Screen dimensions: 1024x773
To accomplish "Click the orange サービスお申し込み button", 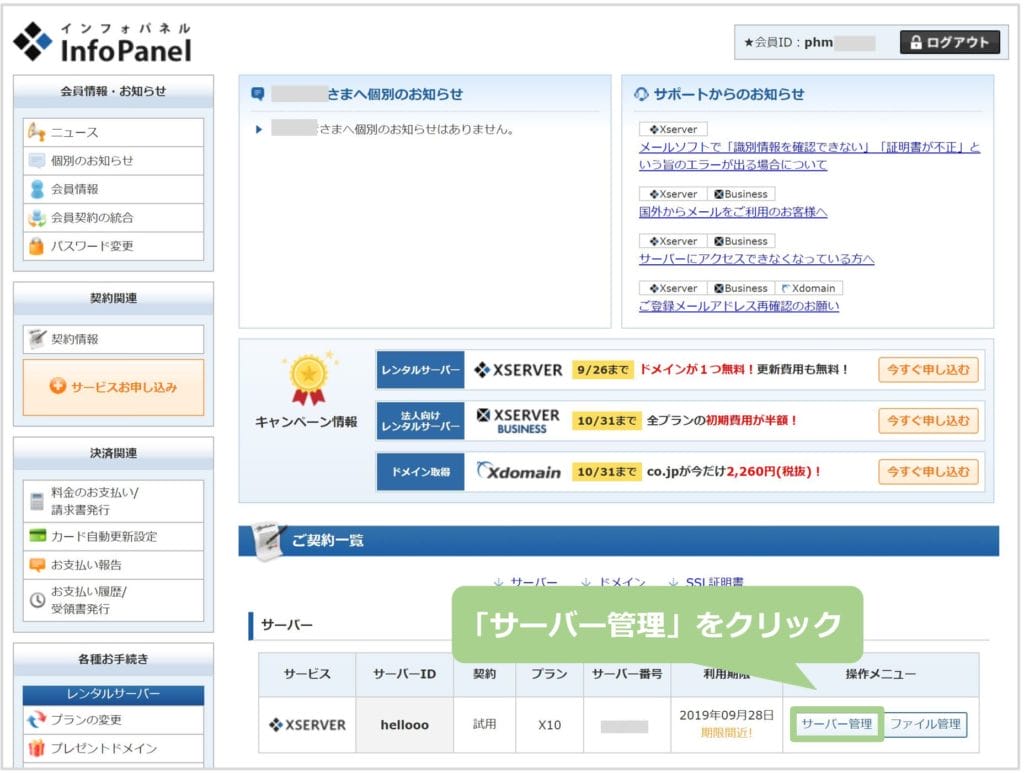I will [x=113, y=387].
